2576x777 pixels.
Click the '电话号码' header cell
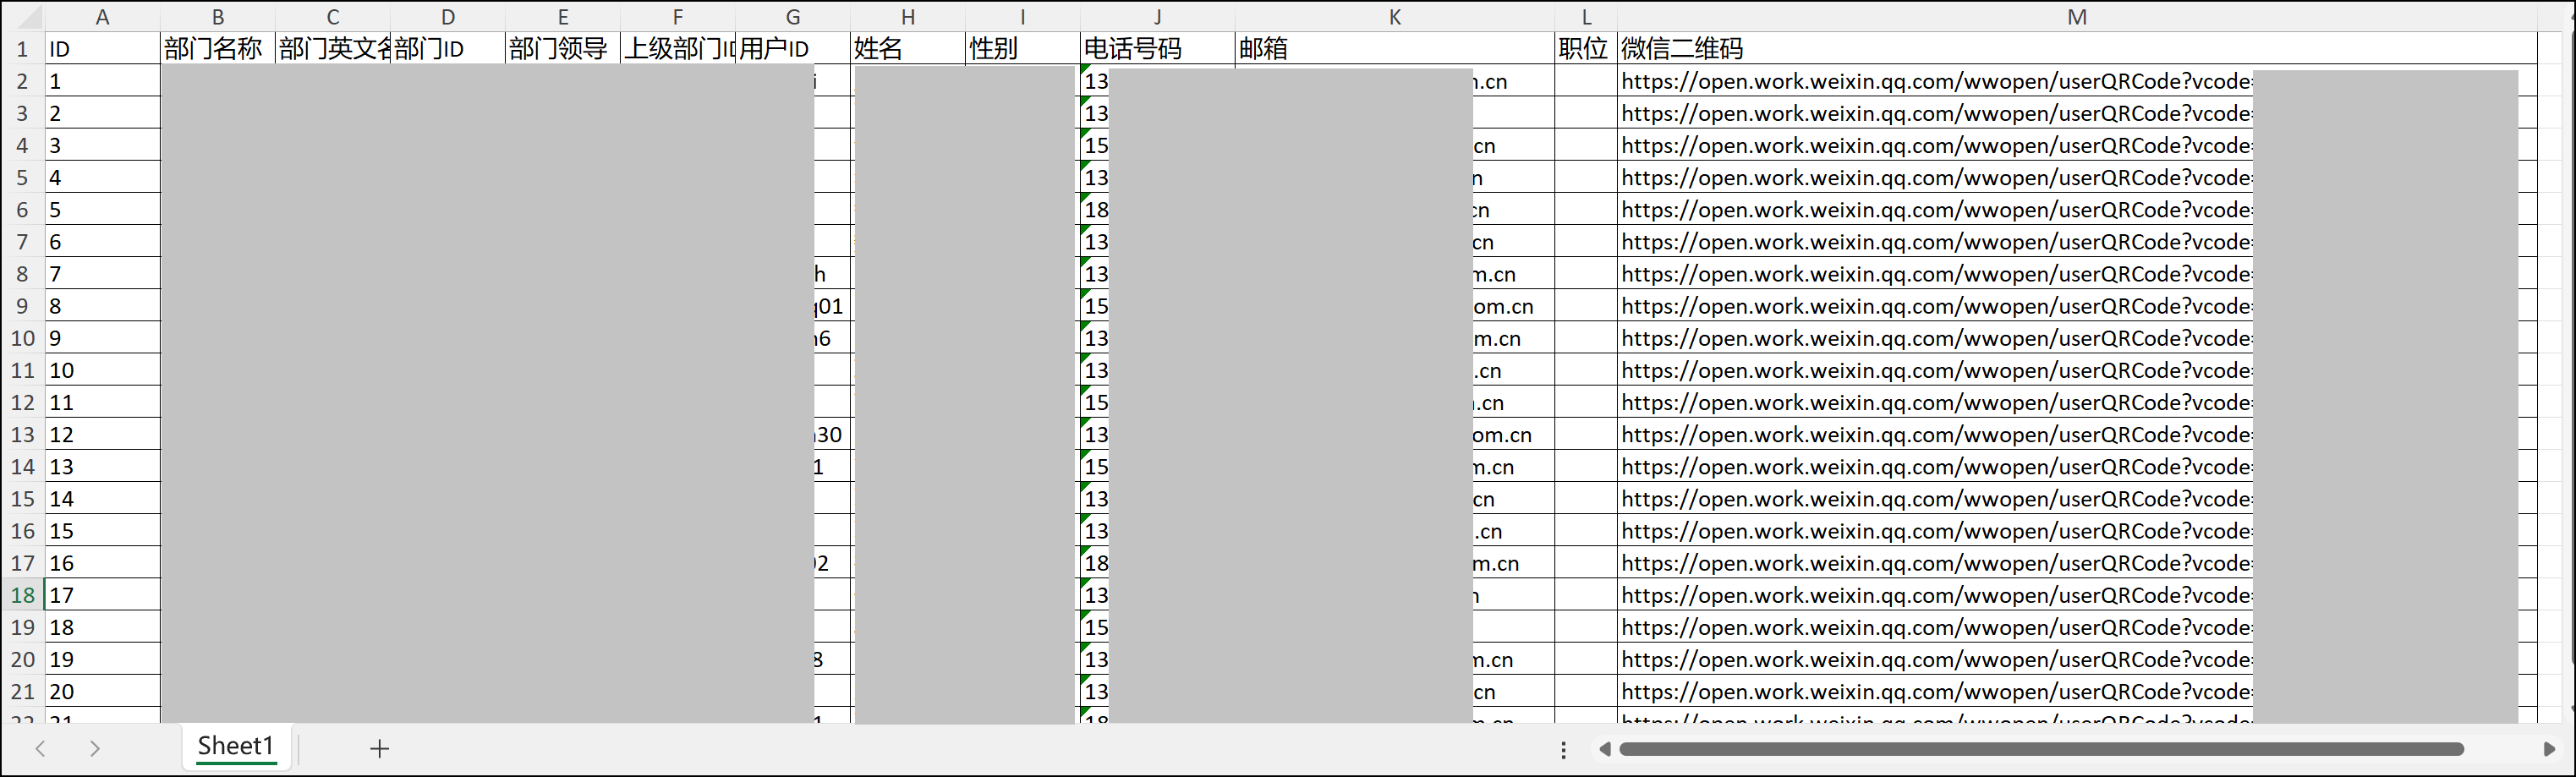point(1158,49)
